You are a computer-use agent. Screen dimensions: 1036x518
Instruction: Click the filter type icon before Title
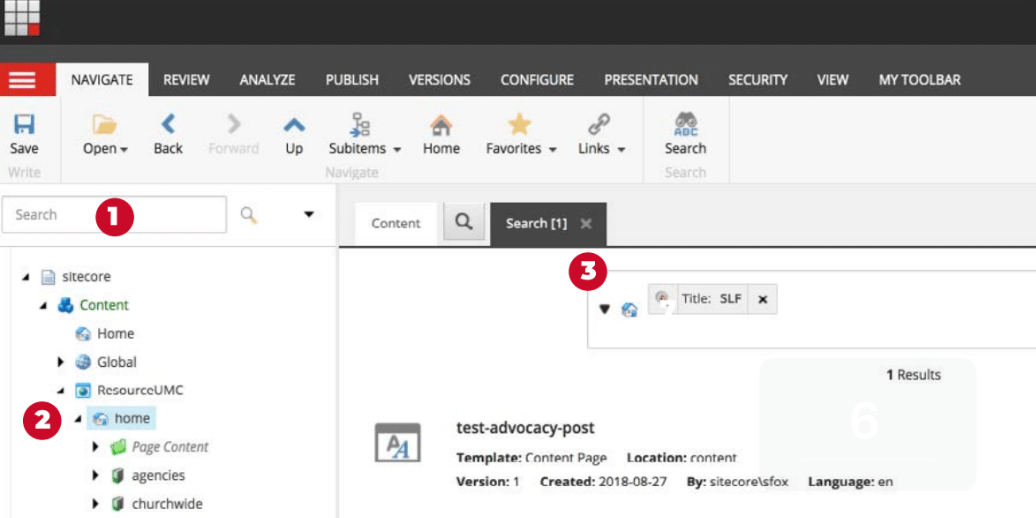click(663, 299)
